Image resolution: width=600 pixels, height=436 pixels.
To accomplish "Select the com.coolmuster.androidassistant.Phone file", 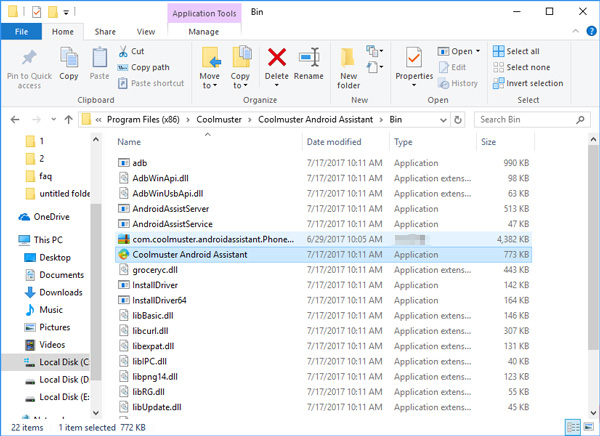I will [x=323, y=239].
